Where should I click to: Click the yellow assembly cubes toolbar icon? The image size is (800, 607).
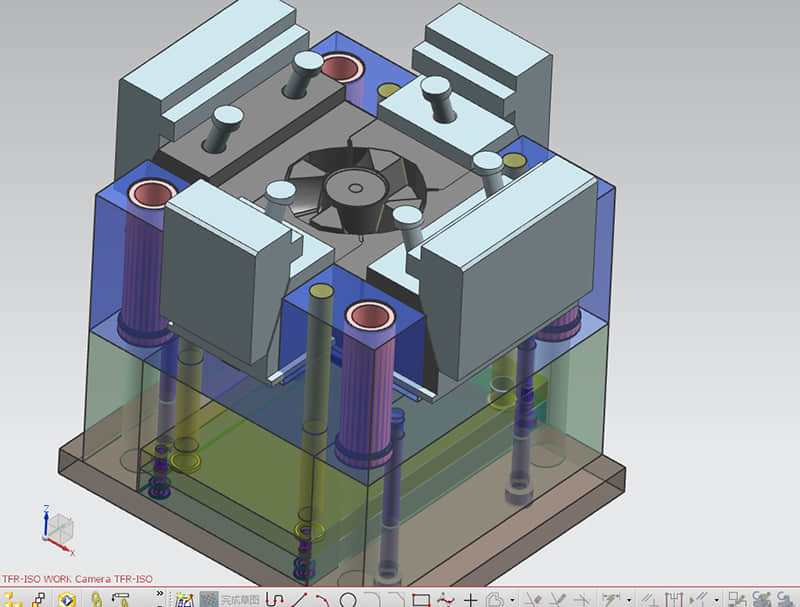[x=12, y=599]
